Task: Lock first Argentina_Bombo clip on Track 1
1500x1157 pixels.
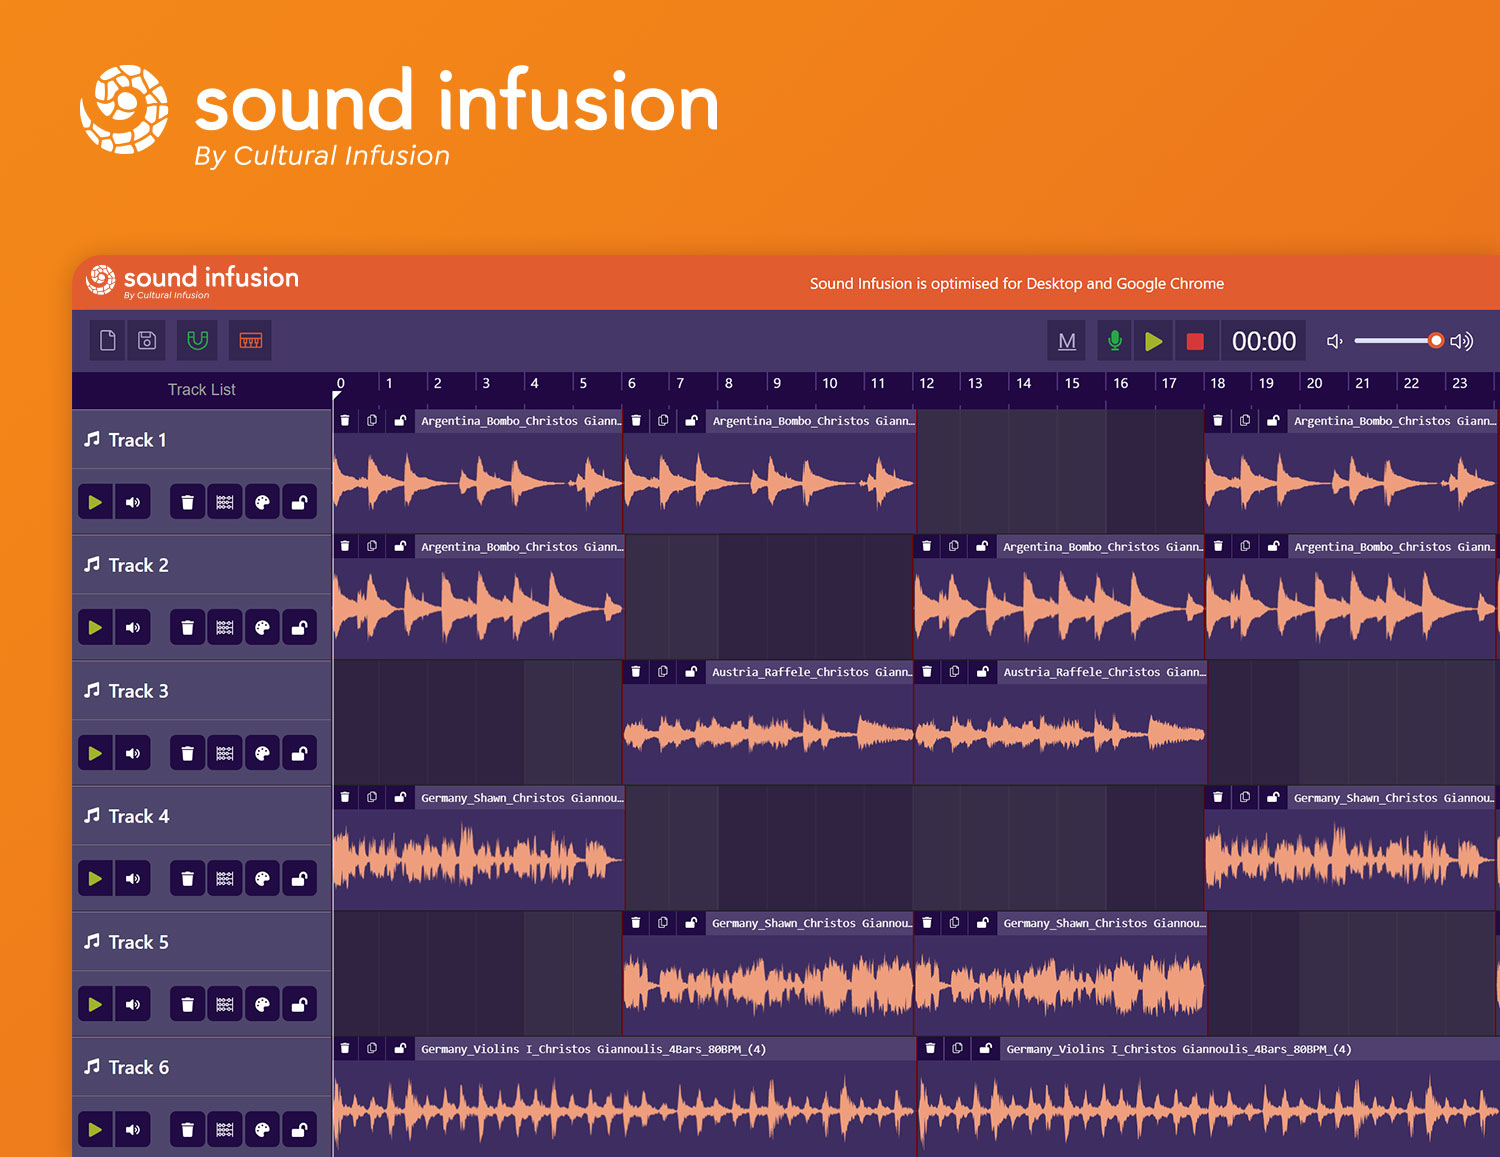Action: point(400,421)
